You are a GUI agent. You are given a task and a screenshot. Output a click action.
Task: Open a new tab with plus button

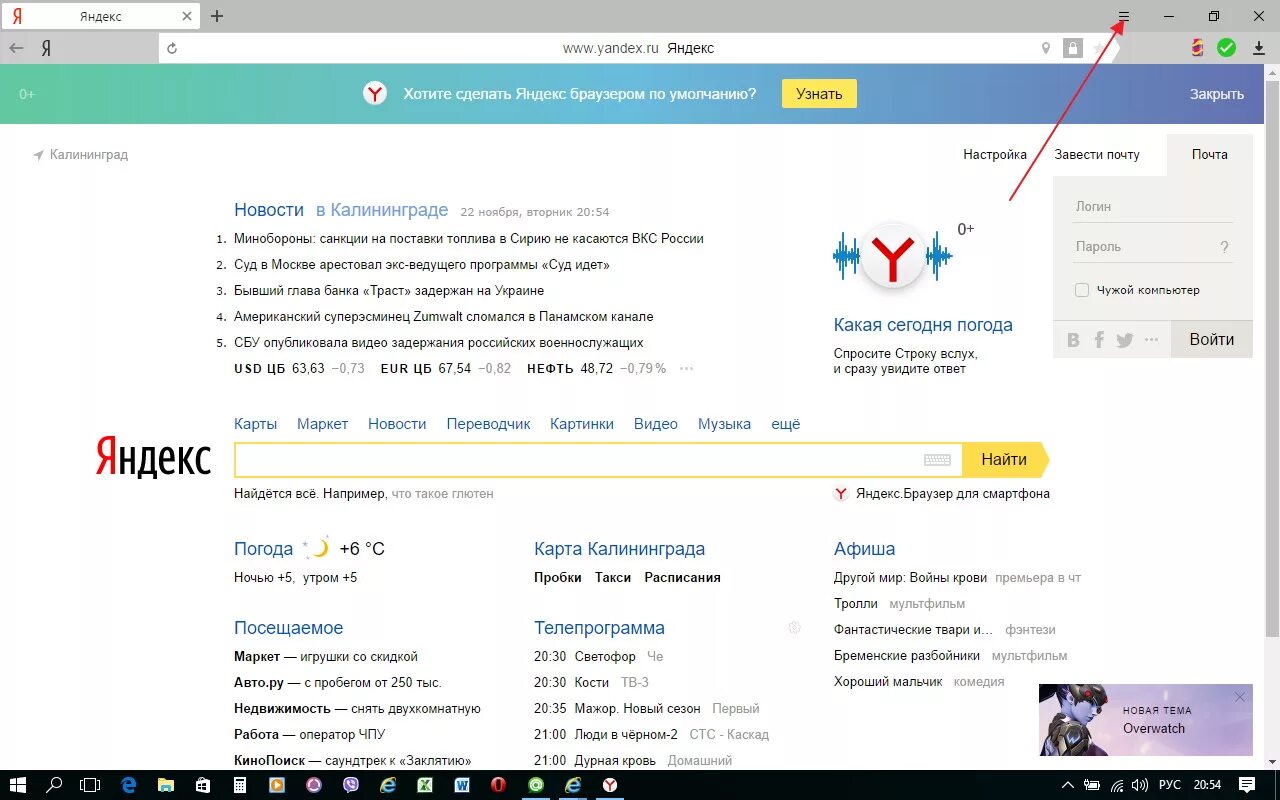click(217, 16)
